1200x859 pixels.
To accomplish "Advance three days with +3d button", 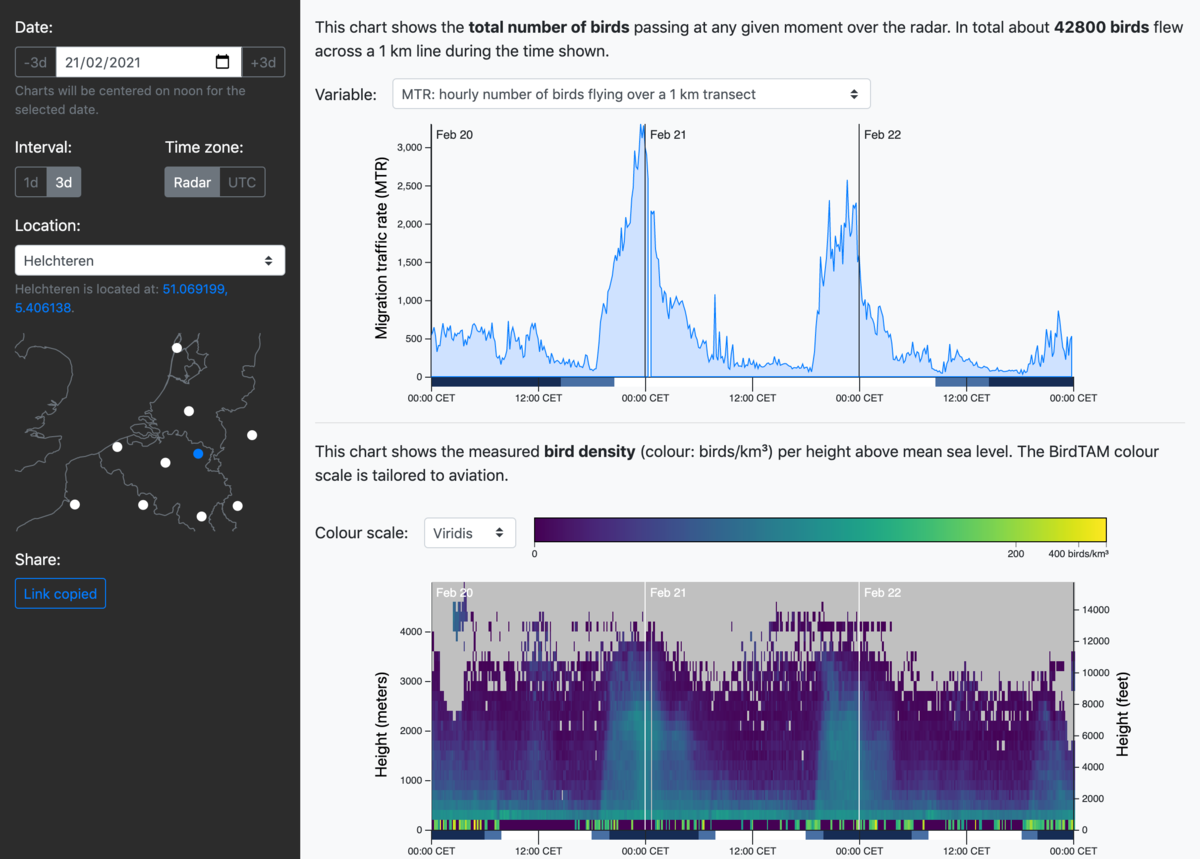I will [x=263, y=62].
